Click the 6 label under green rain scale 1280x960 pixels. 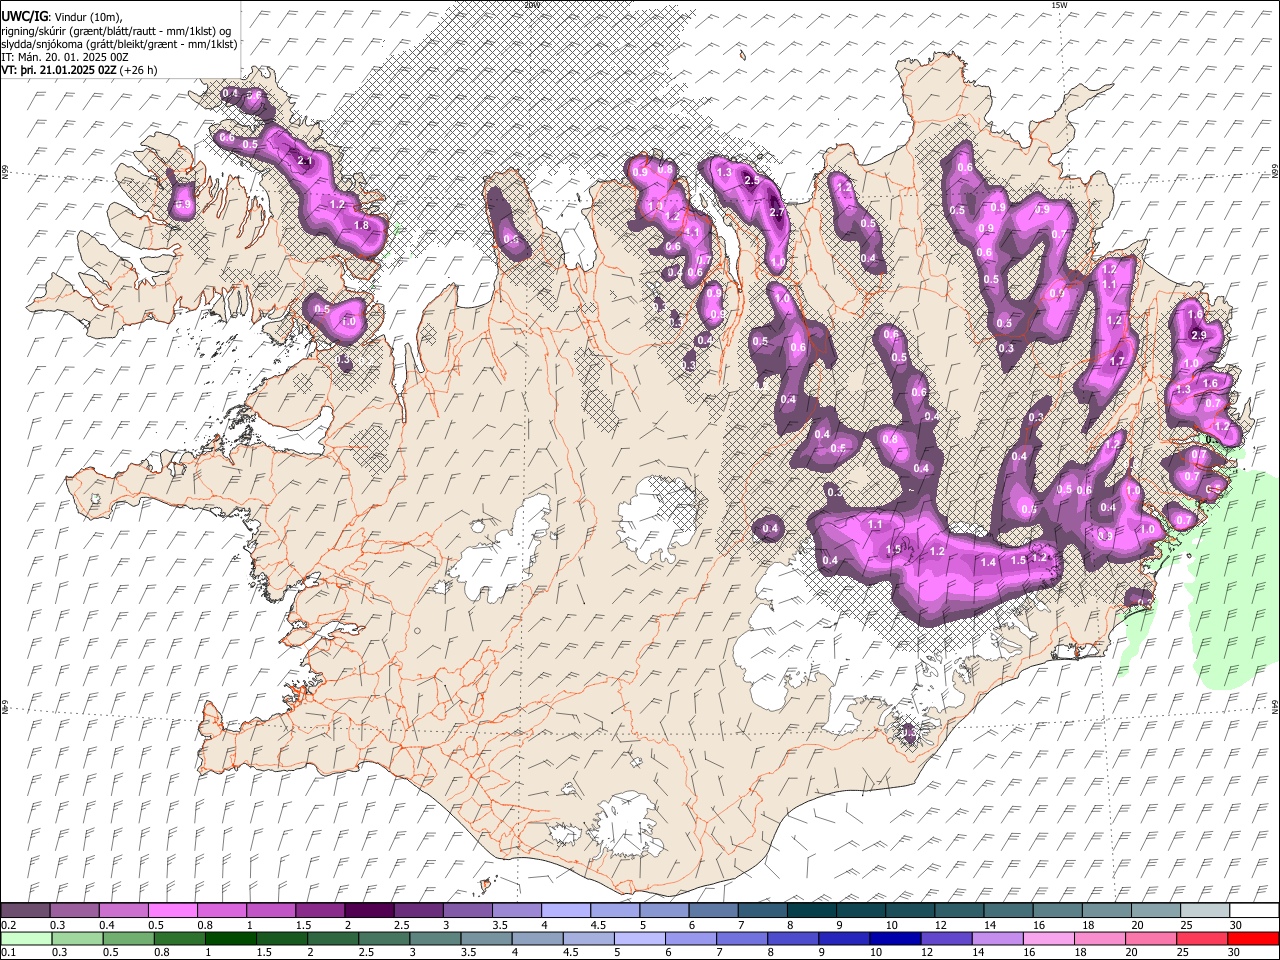tap(668, 952)
